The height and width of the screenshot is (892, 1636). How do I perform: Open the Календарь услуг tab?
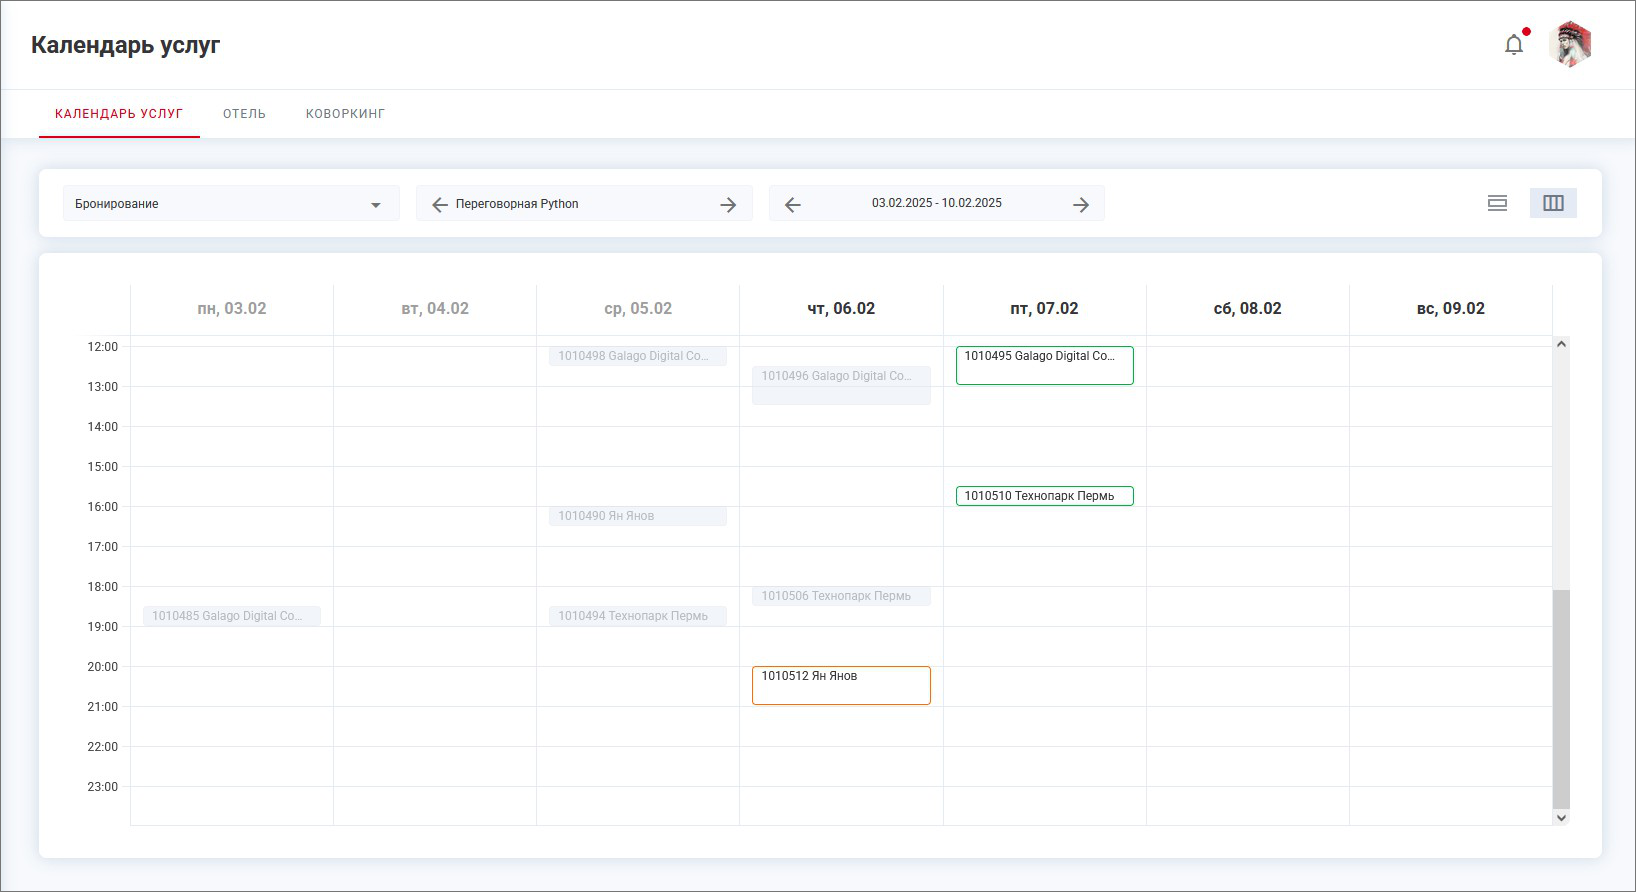pos(119,114)
